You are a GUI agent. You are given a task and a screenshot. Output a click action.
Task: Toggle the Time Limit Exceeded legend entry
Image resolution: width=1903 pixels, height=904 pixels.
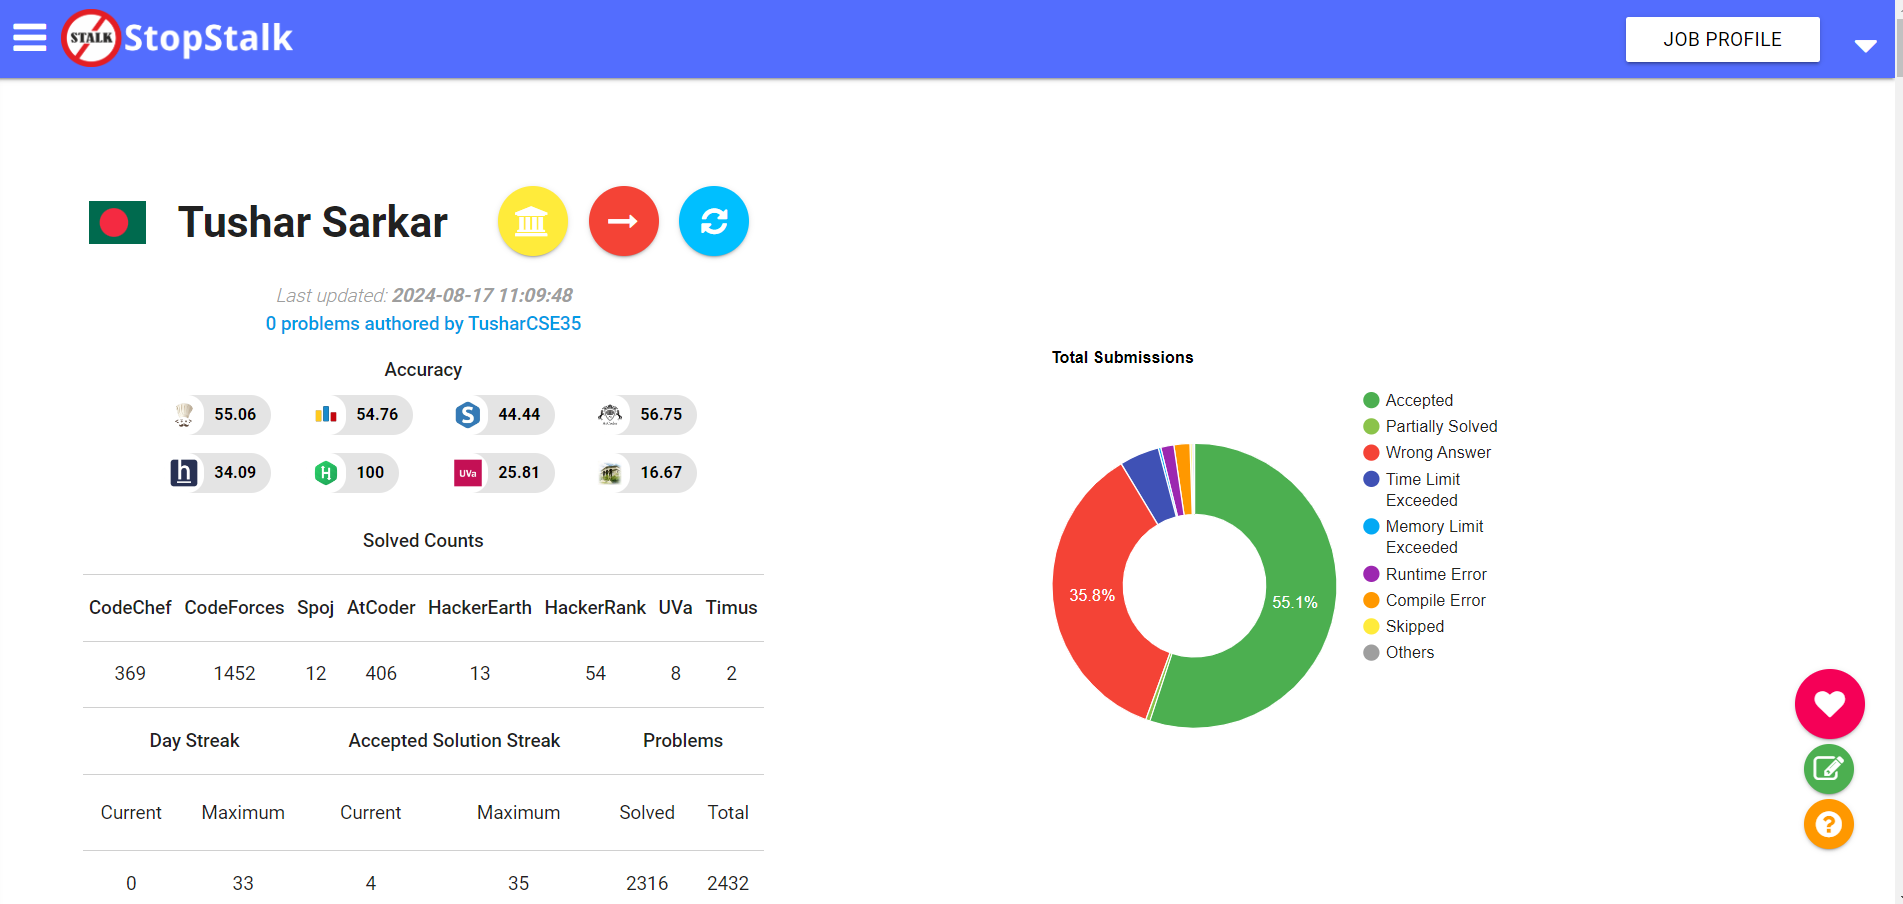click(x=1412, y=490)
